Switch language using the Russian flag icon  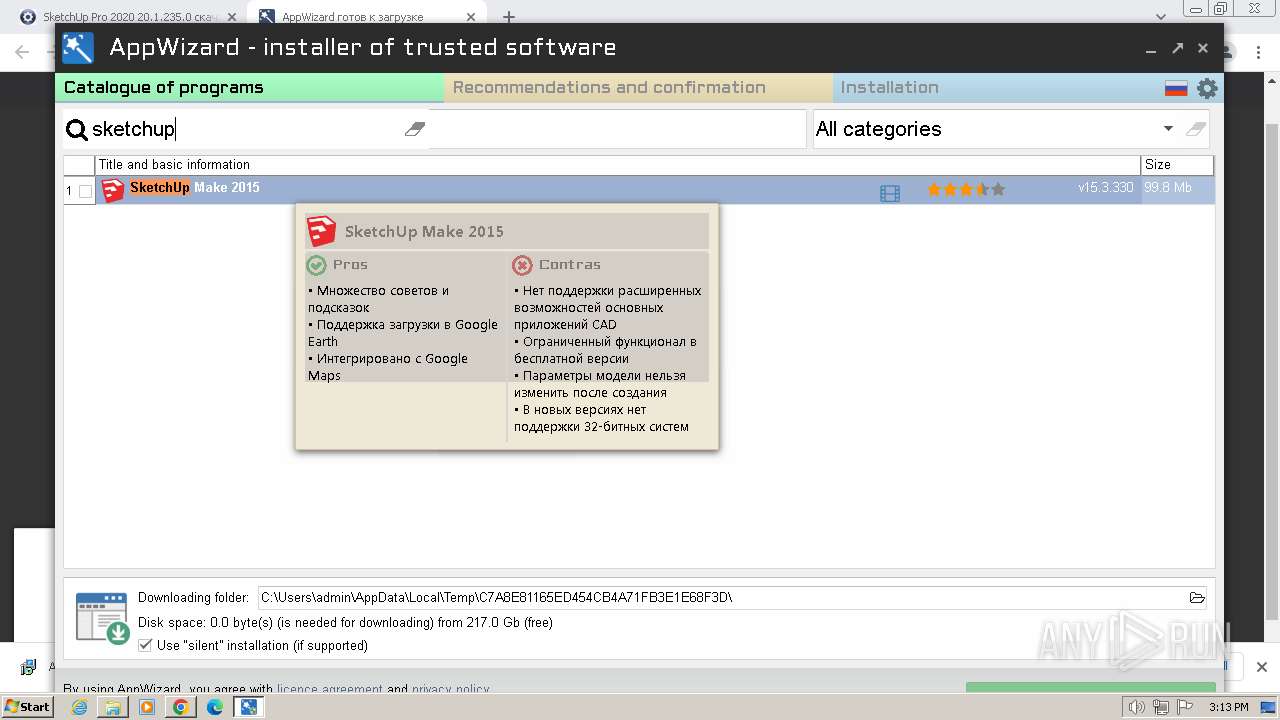point(1176,89)
